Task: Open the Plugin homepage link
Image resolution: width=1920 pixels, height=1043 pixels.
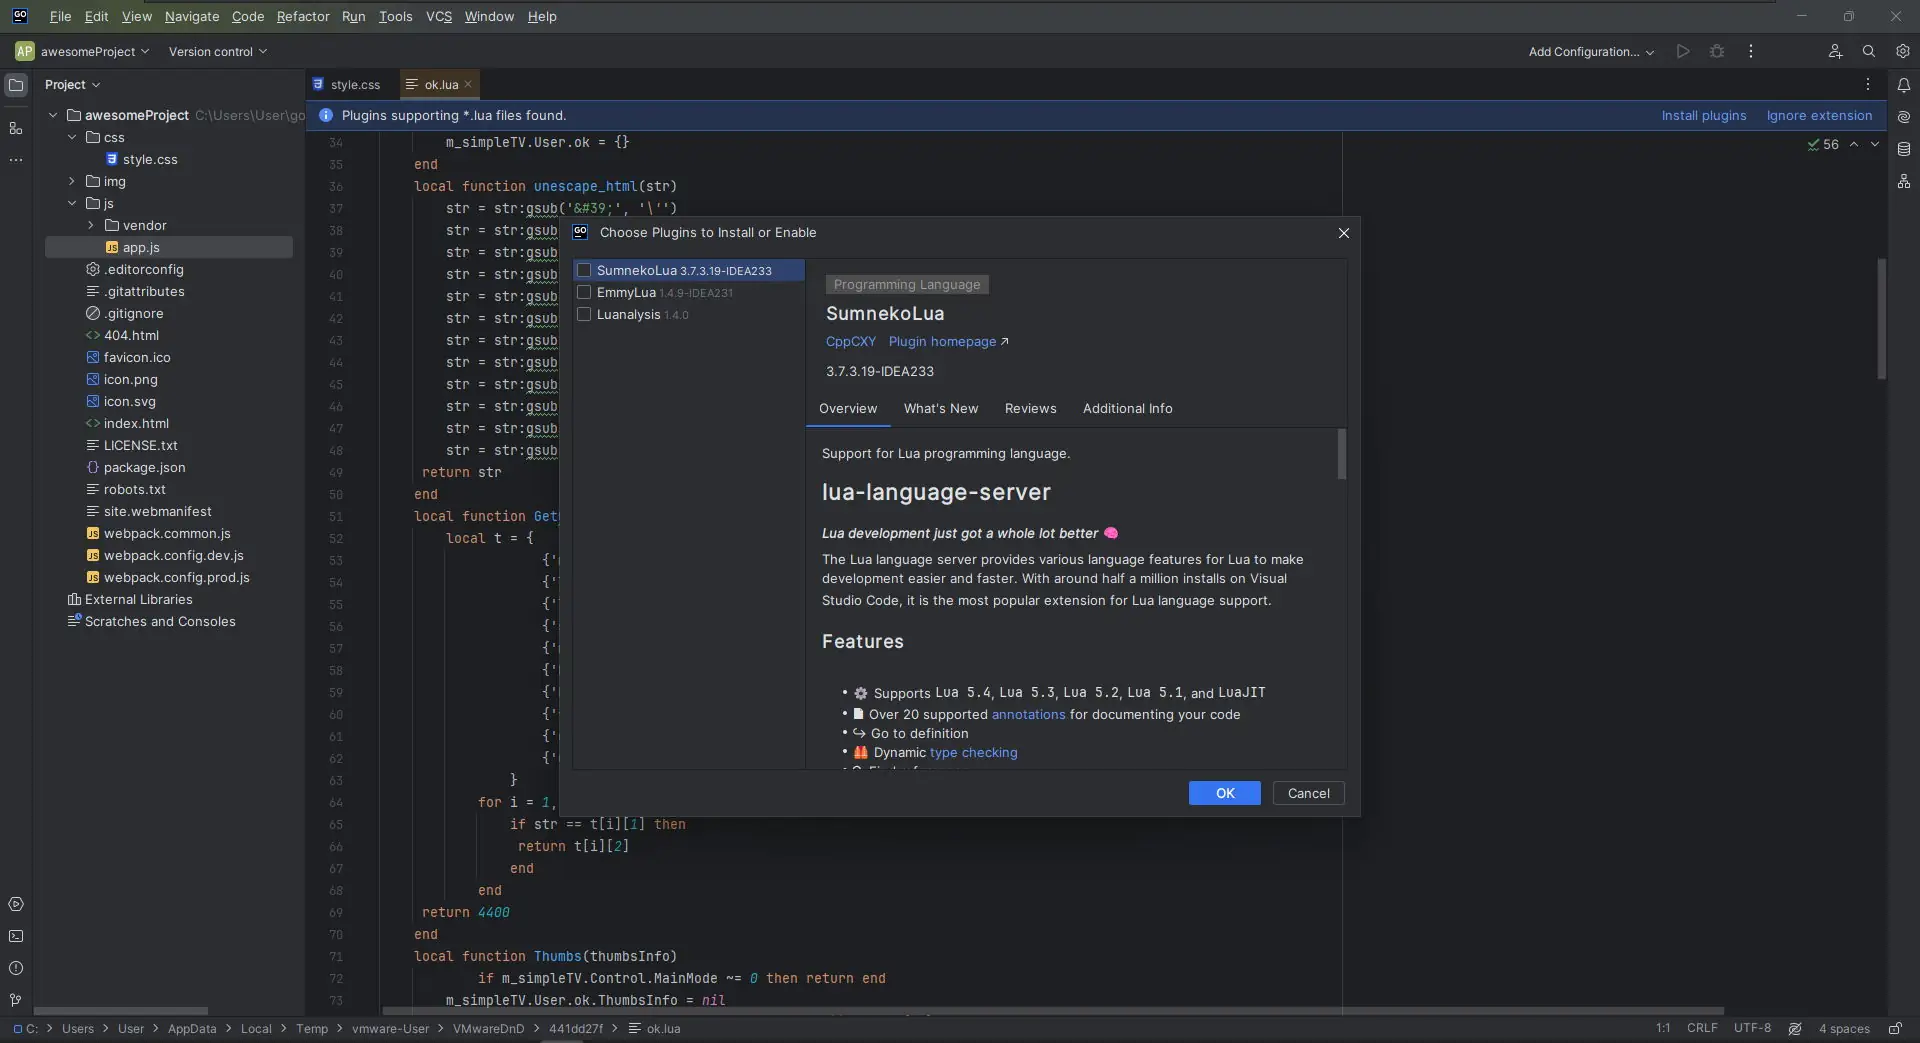Action: coord(949,341)
